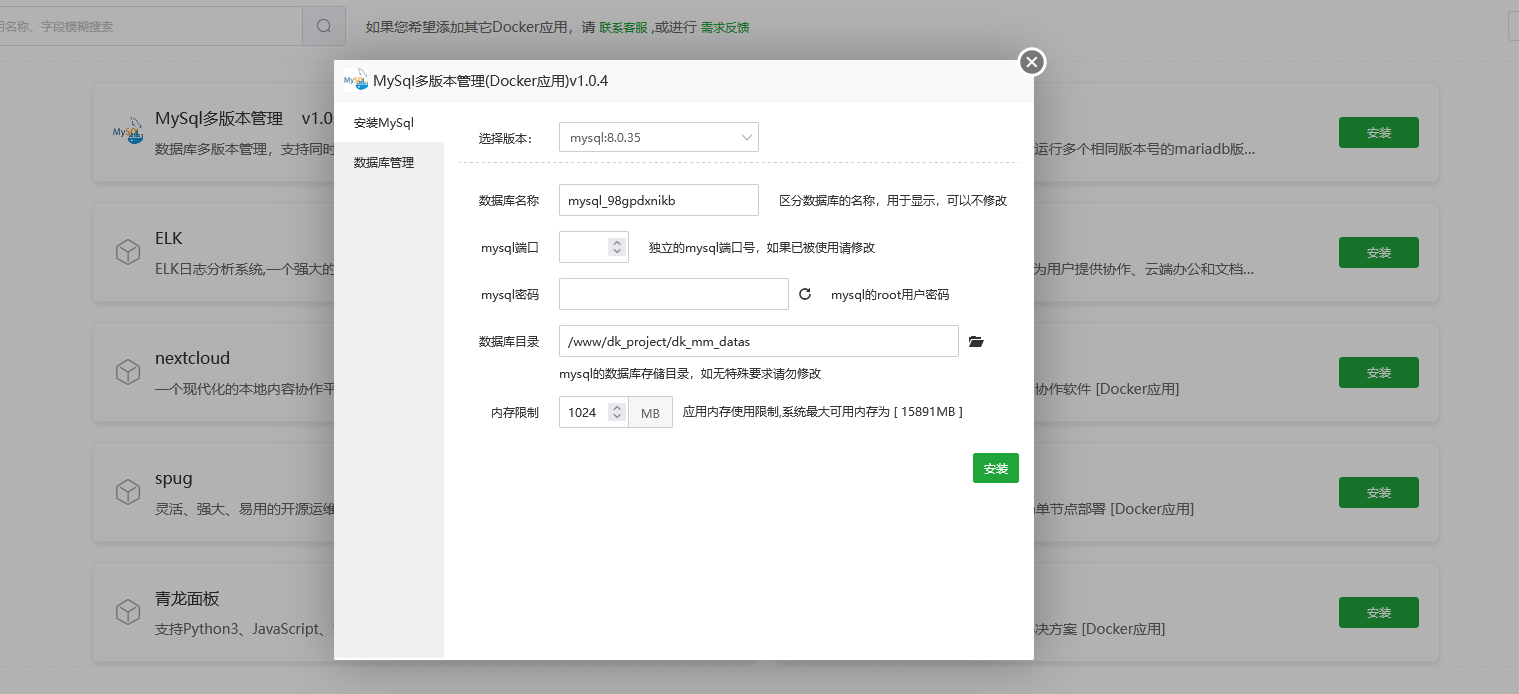Click the 青龙面板 app title
The height and width of the screenshot is (694, 1519).
click(x=187, y=598)
